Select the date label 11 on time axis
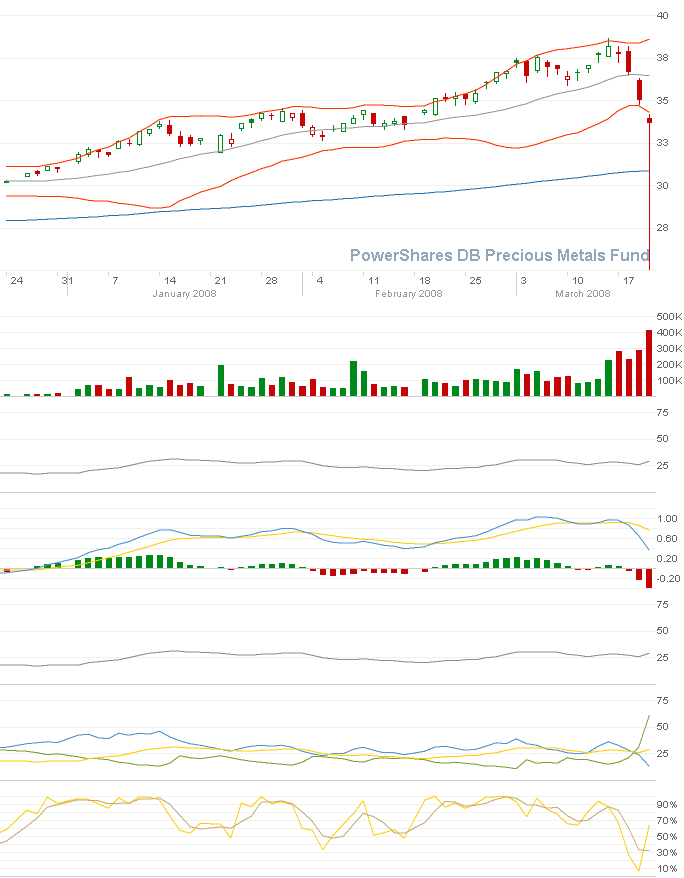 click(x=373, y=281)
